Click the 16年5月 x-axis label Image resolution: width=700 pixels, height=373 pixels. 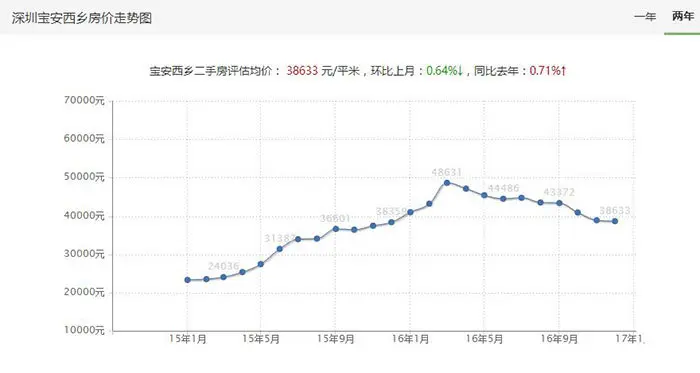pos(484,339)
